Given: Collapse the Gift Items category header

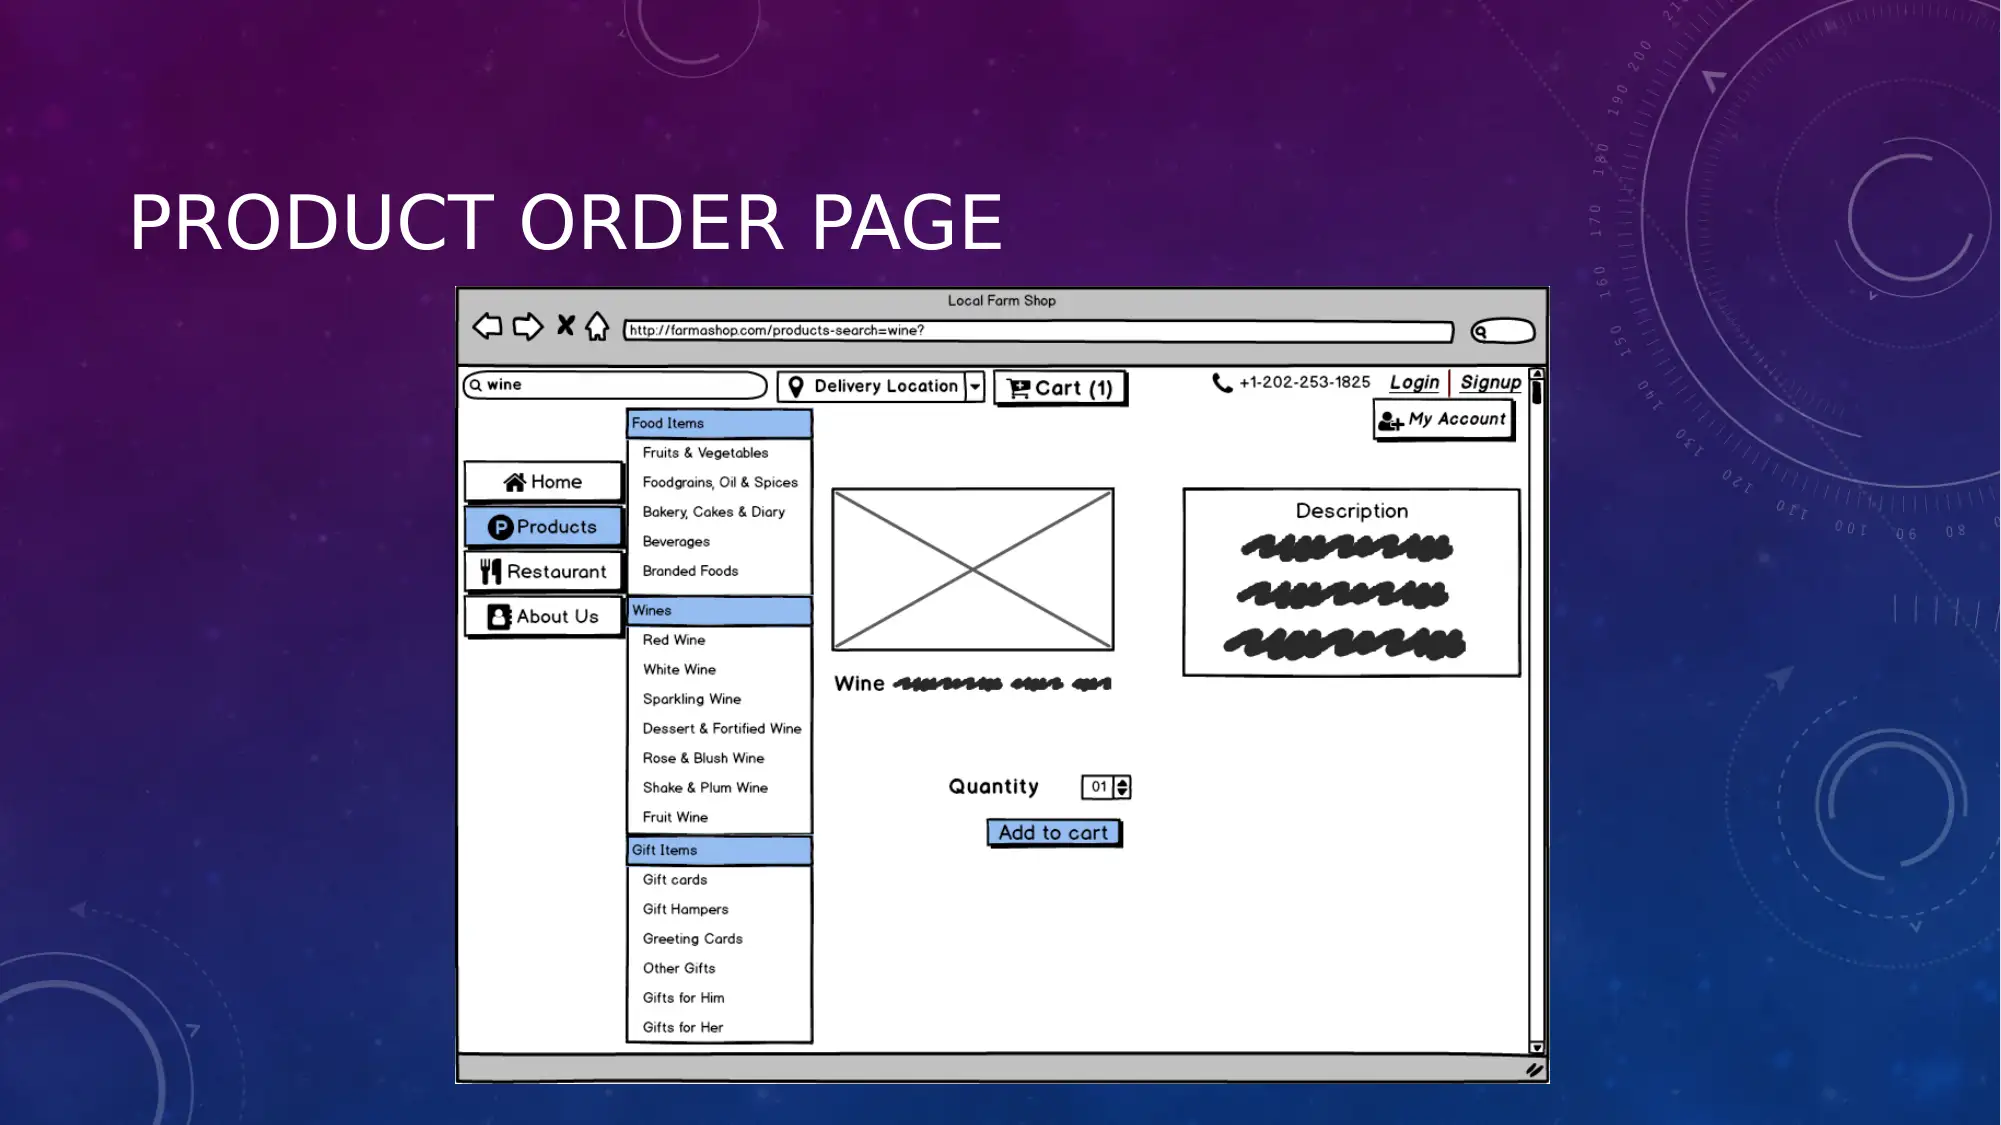Looking at the screenshot, I should [719, 851].
